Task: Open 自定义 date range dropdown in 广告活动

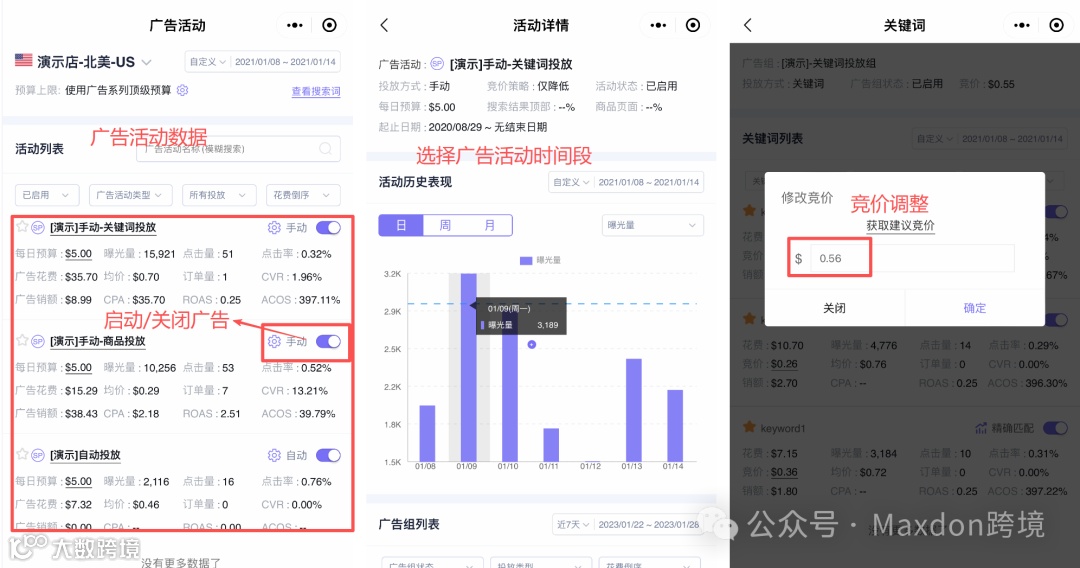Action: (x=208, y=62)
